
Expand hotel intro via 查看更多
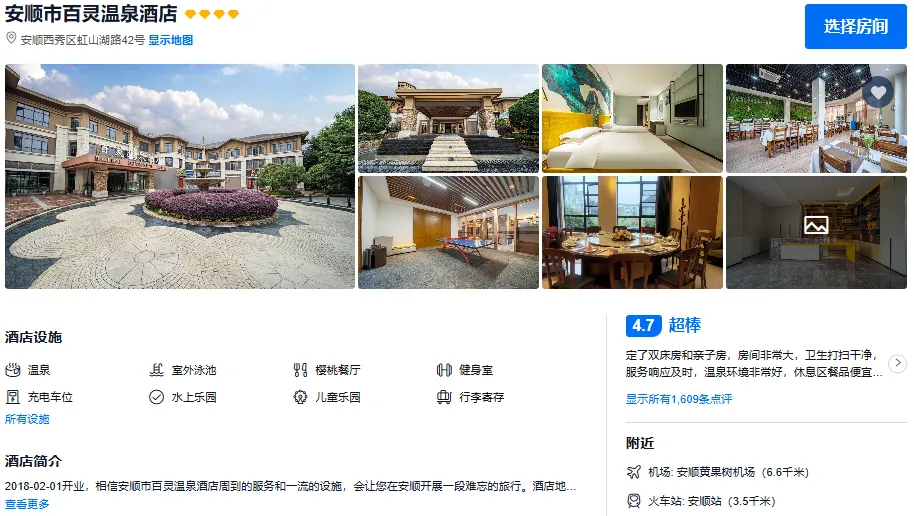(x=27, y=504)
